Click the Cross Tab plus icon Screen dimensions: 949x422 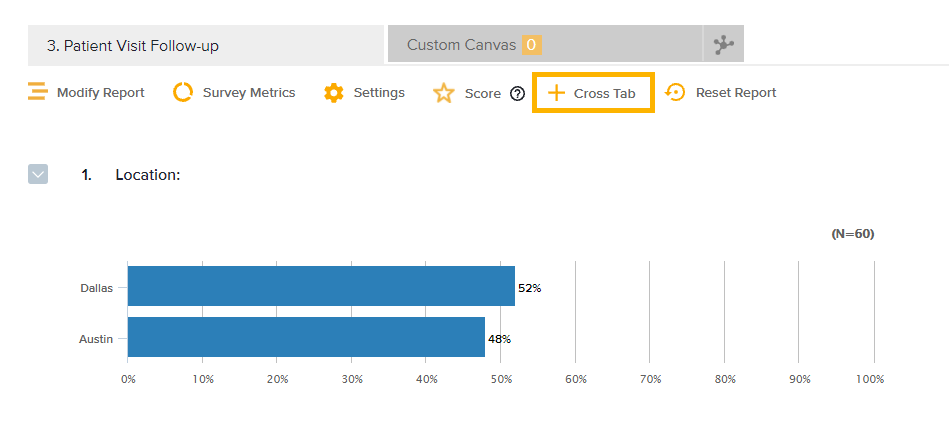tap(557, 93)
